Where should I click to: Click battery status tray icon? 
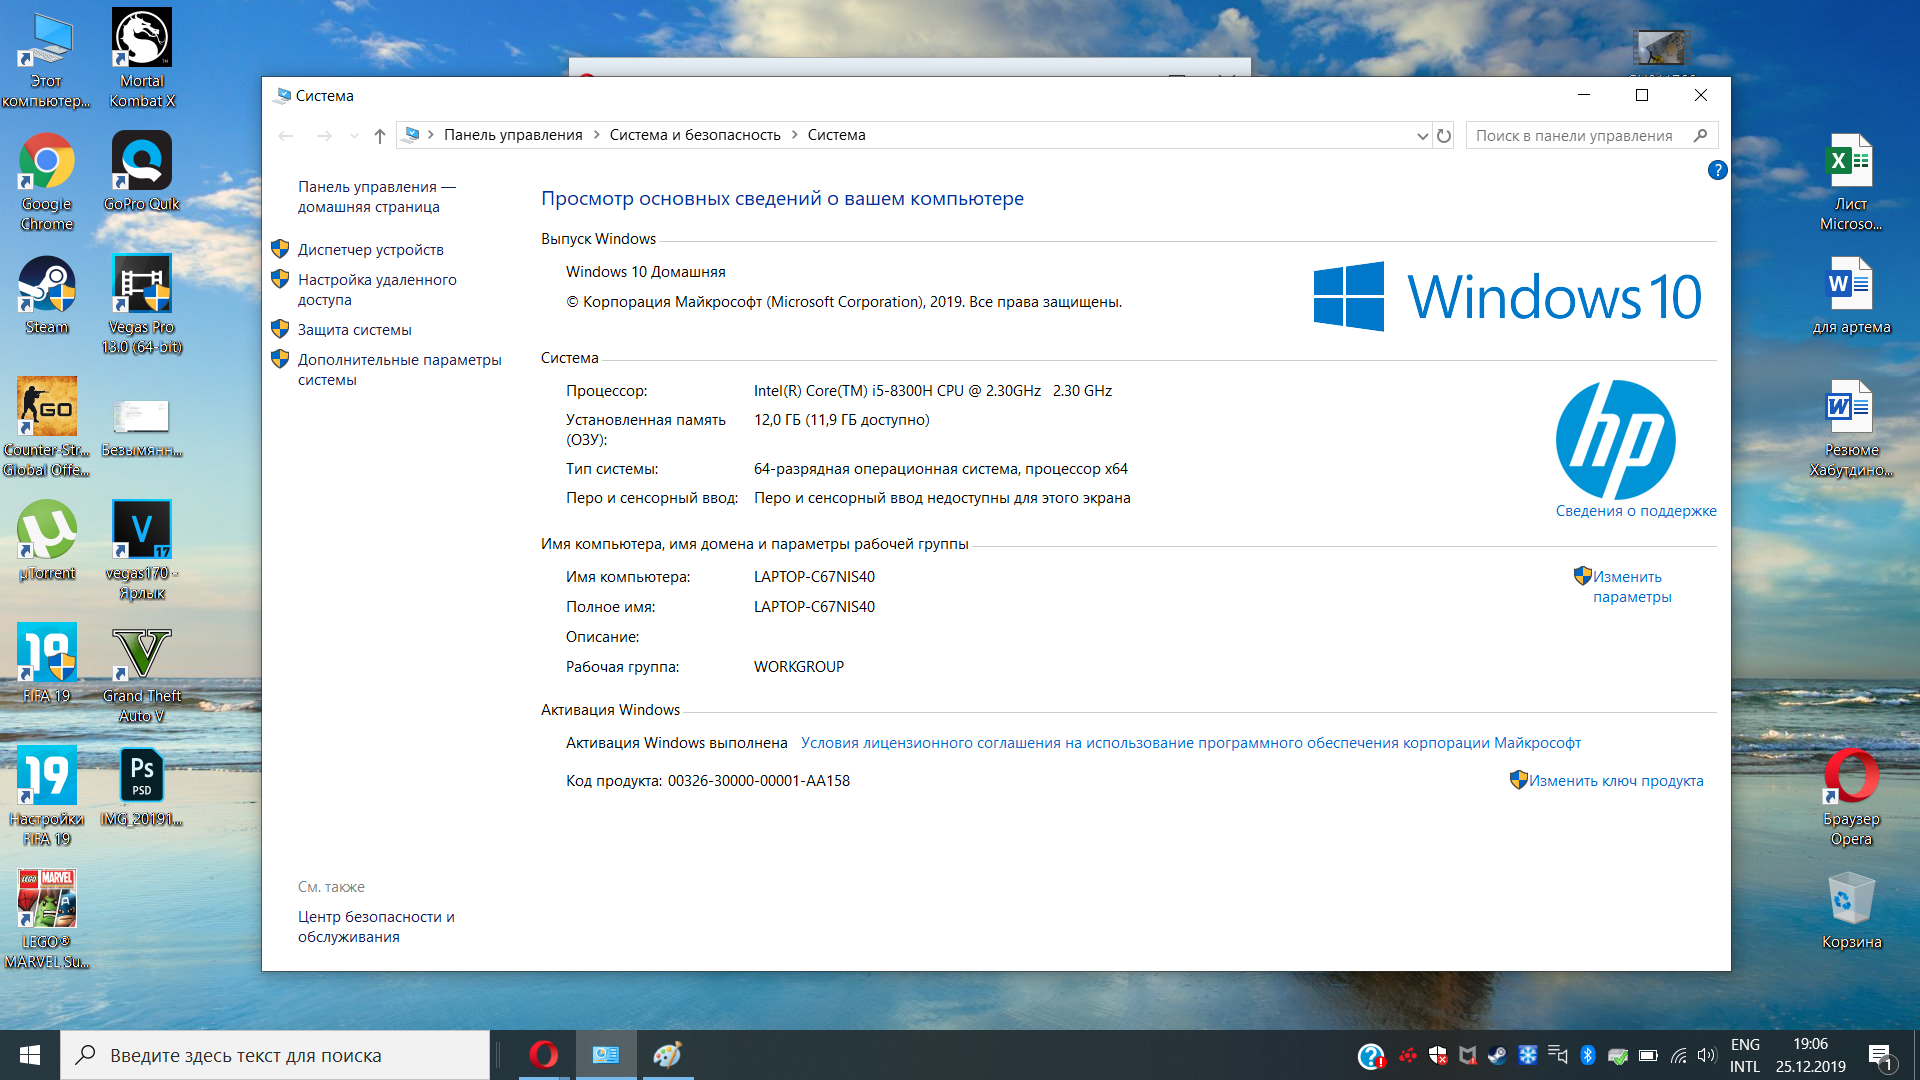point(1648,1055)
